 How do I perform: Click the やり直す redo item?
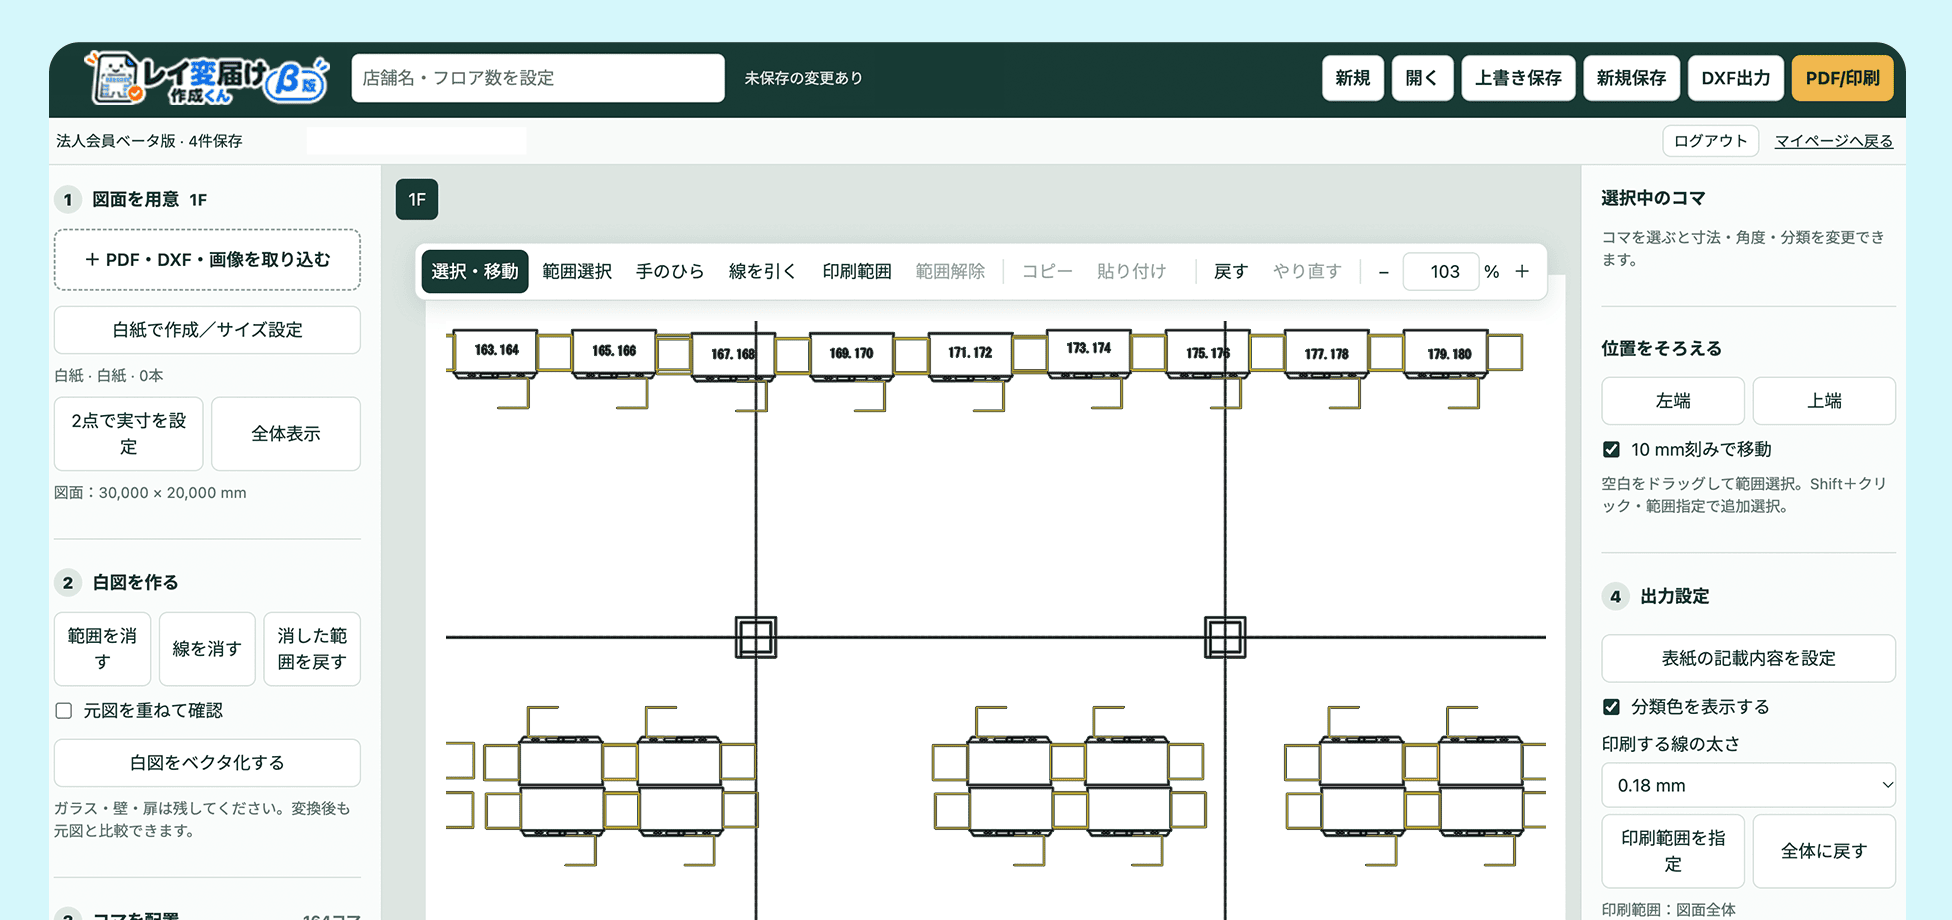click(x=1307, y=272)
